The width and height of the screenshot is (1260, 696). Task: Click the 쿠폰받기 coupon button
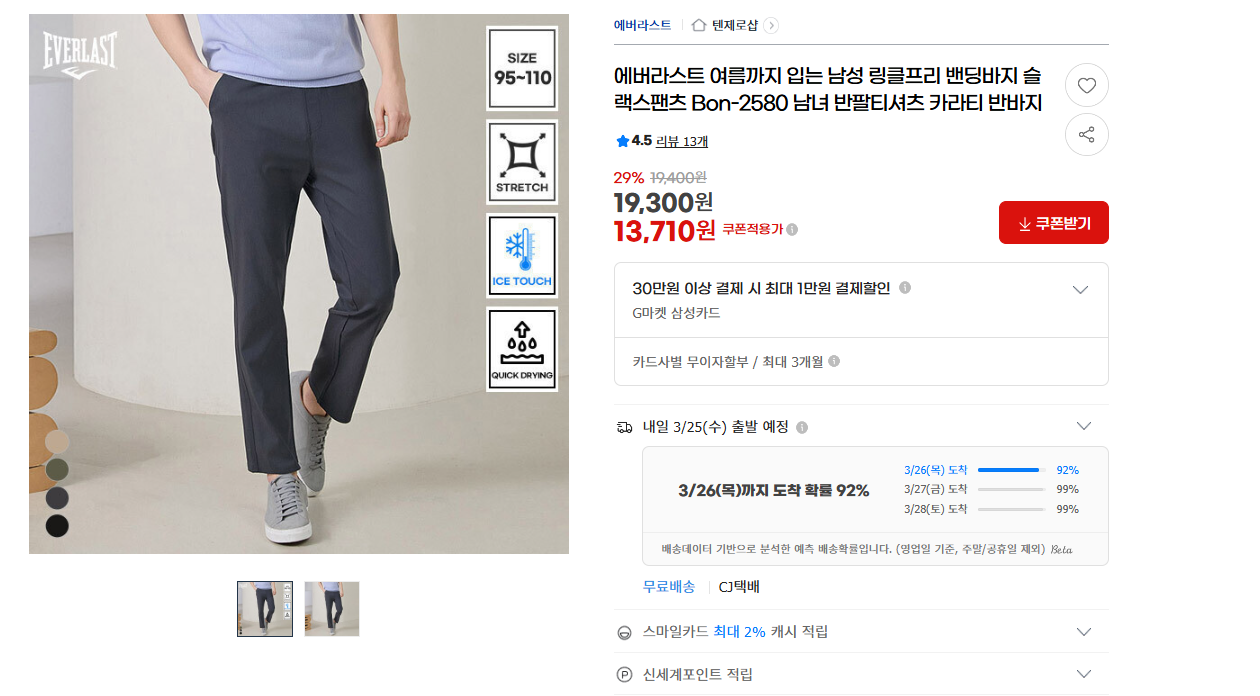click(x=1054, y=223)
